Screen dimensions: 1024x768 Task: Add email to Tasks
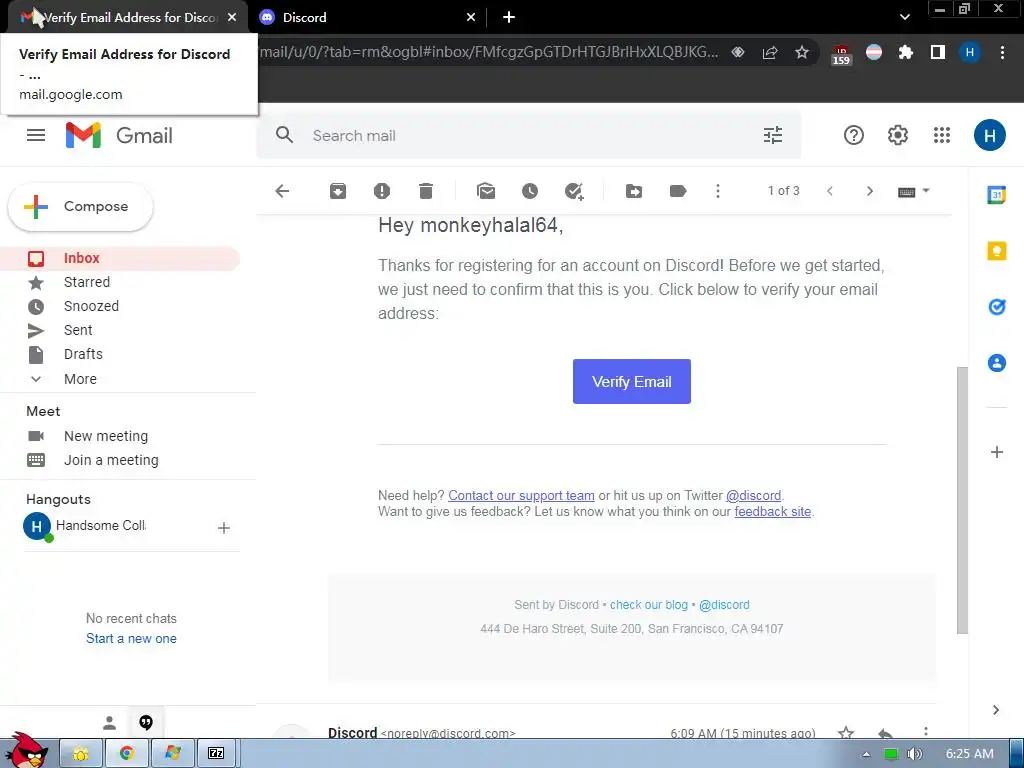pyautogui.click(x=574, y=191)
